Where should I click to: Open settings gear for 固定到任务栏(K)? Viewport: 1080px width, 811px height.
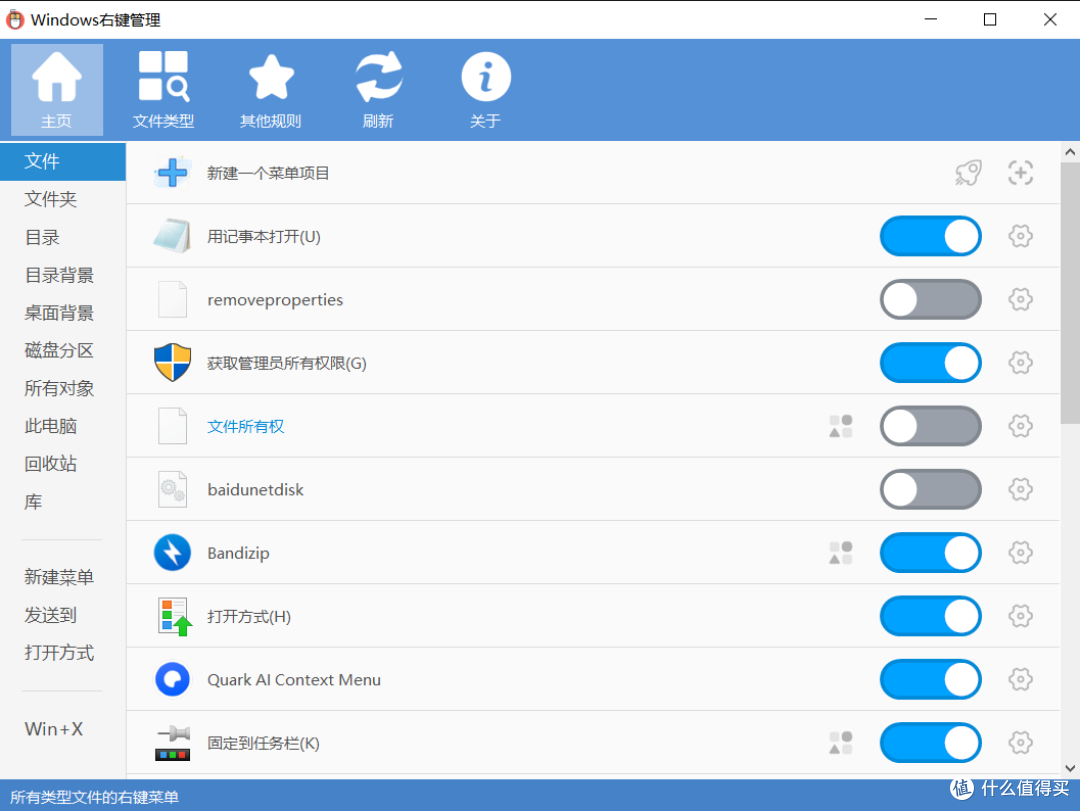coord(1020,743)
